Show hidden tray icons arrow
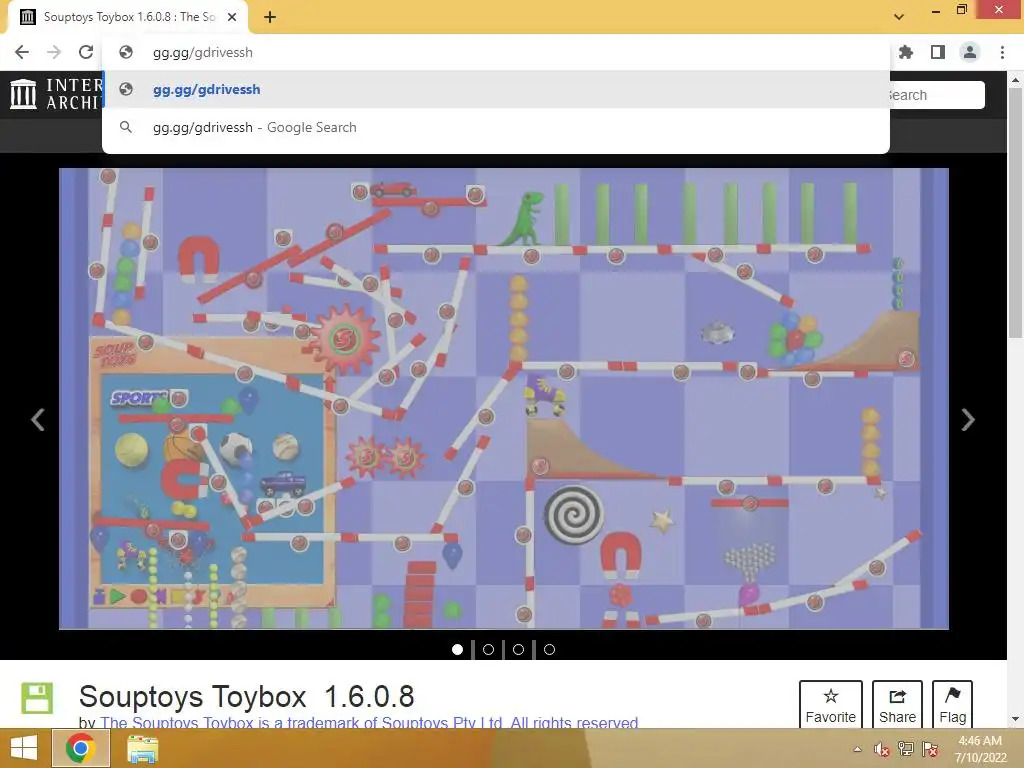The image size is (1024, 768). click(x=857, y=749)
